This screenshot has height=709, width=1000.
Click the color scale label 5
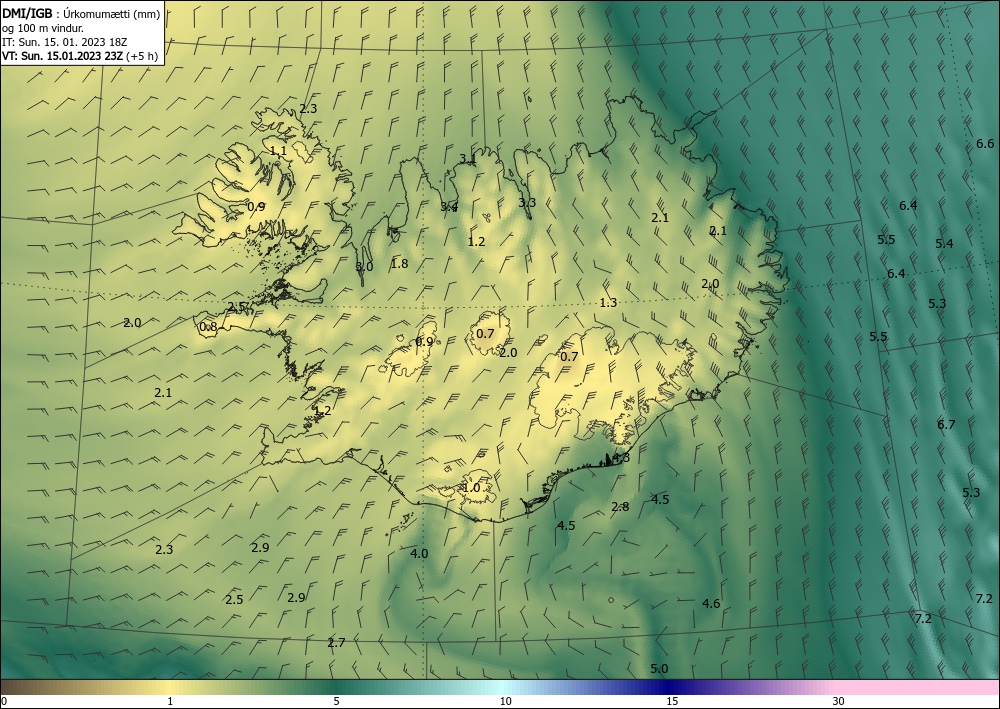pos(336,702)
